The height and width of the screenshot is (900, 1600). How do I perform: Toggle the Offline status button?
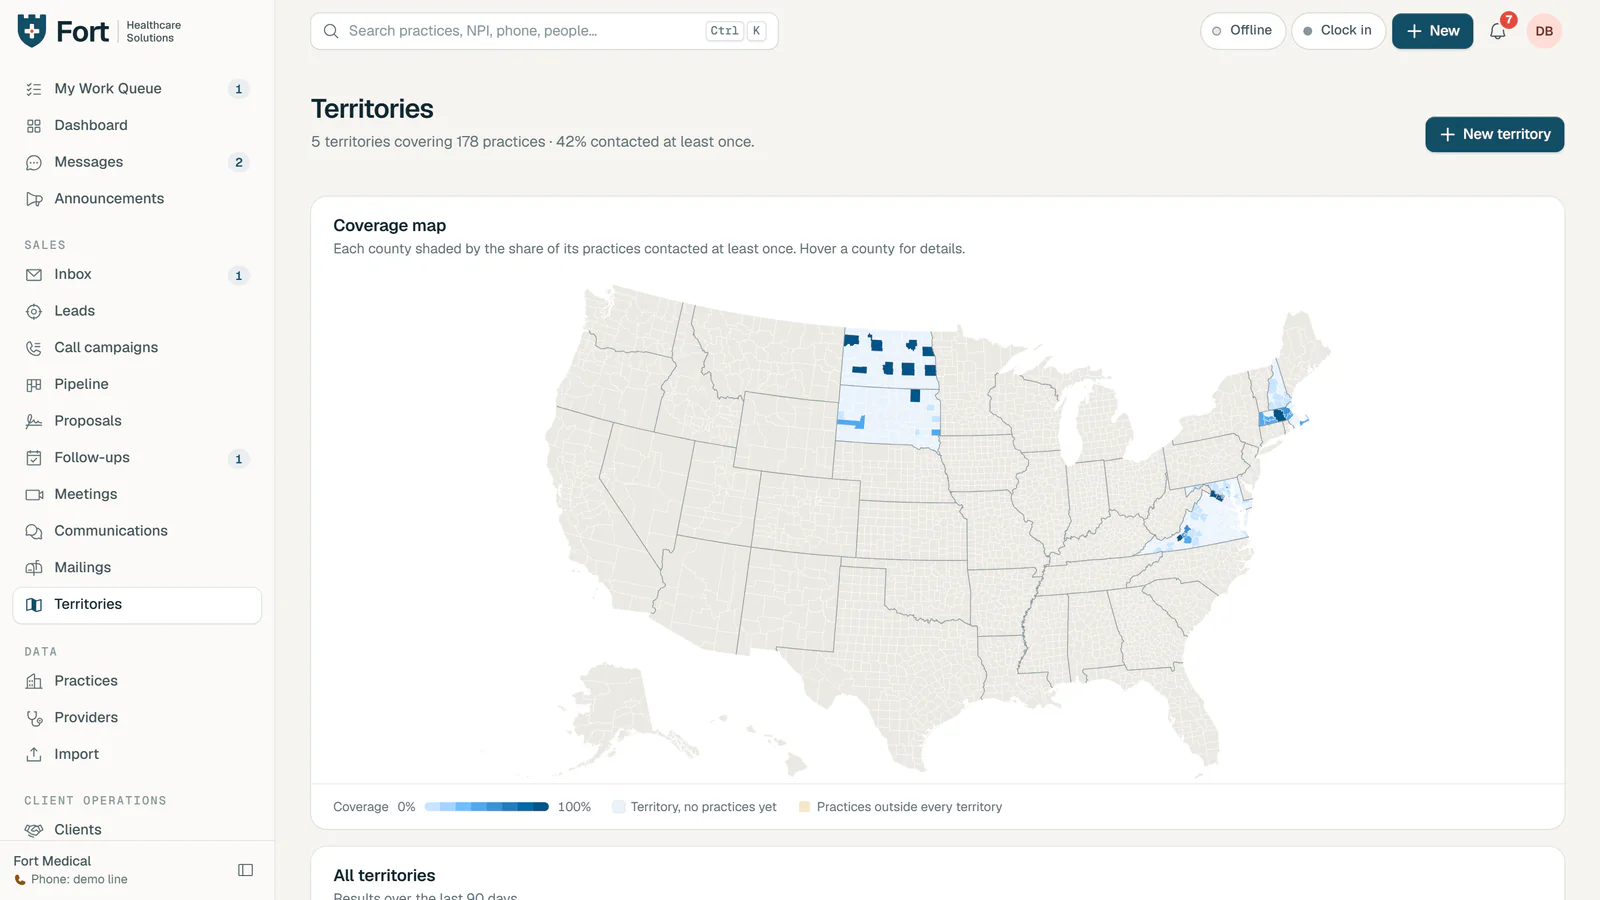coord(1243,31)
